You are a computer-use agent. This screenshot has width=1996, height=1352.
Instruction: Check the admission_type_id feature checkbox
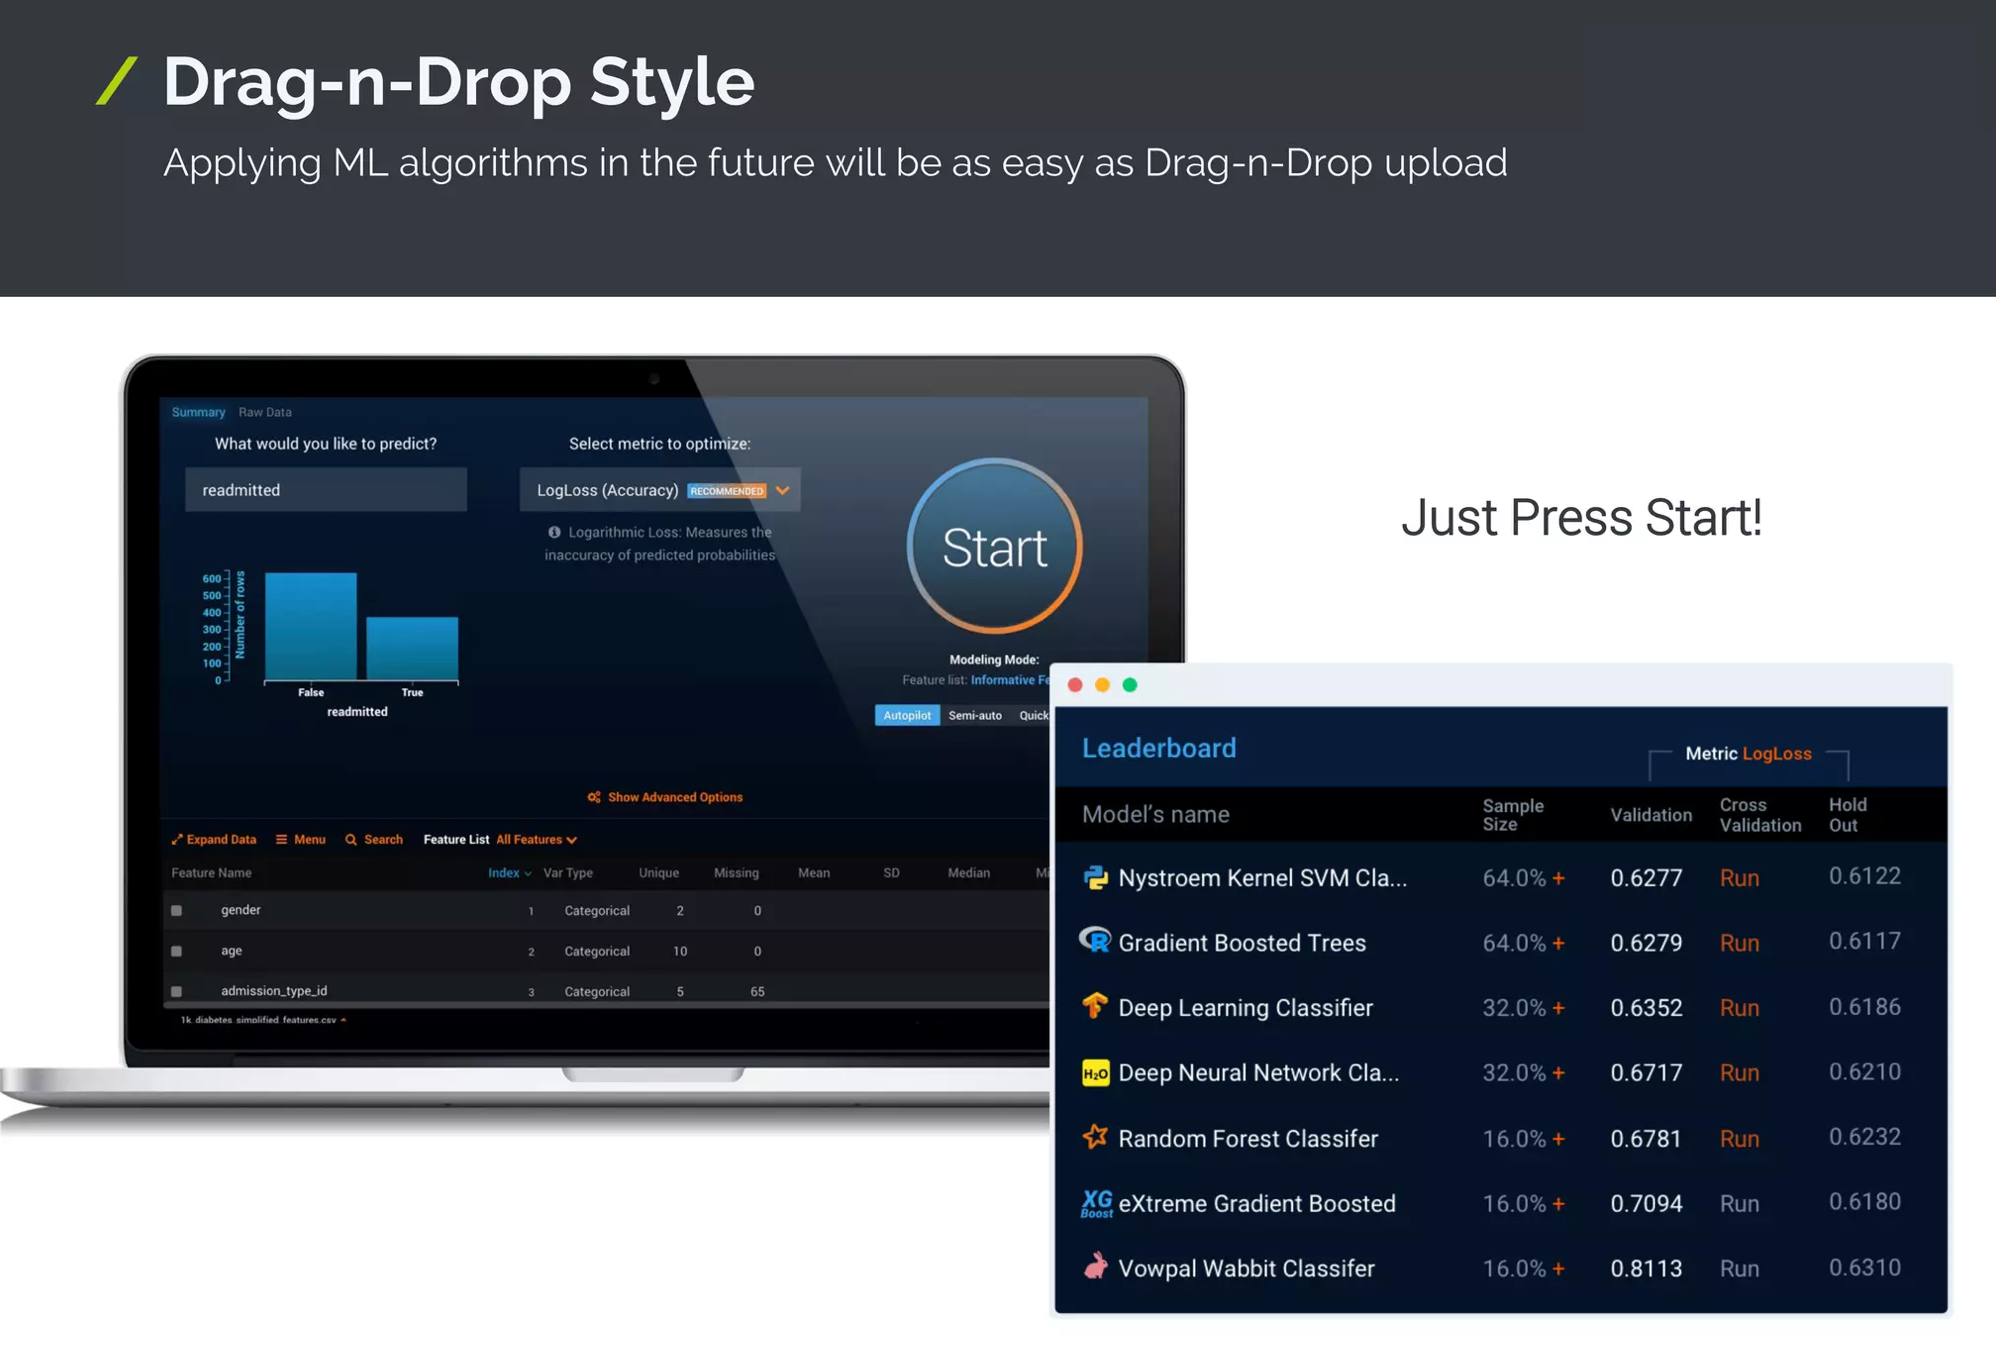coord(177,991)
